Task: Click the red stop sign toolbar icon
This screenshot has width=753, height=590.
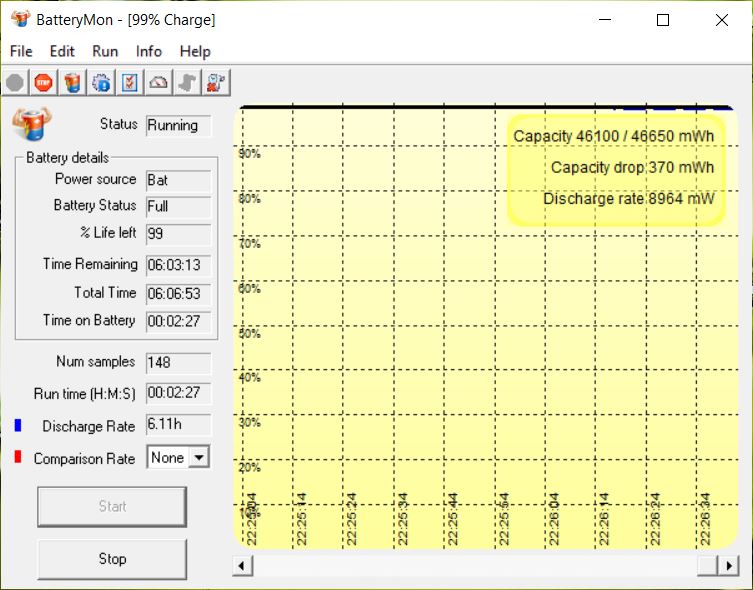Action: point(43,83)
